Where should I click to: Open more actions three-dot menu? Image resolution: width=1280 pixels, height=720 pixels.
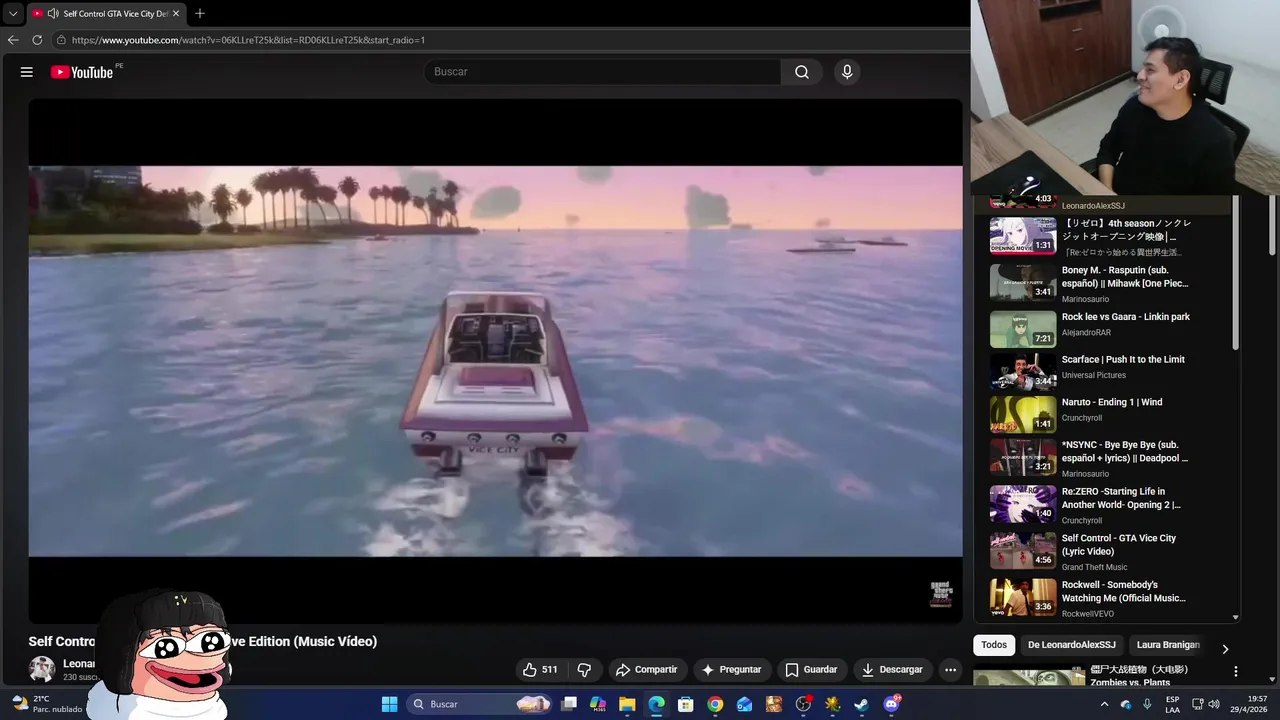[x=951, y=670]
